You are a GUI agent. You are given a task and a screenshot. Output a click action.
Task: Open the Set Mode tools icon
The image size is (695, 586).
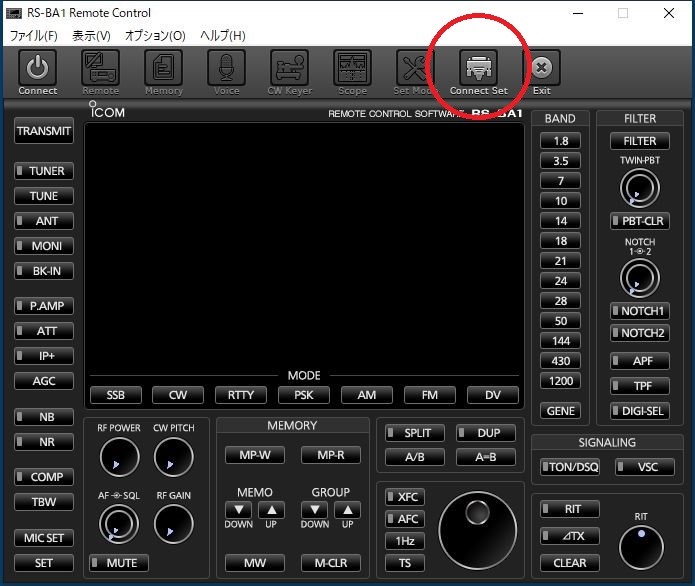click(x=415, y=67)
